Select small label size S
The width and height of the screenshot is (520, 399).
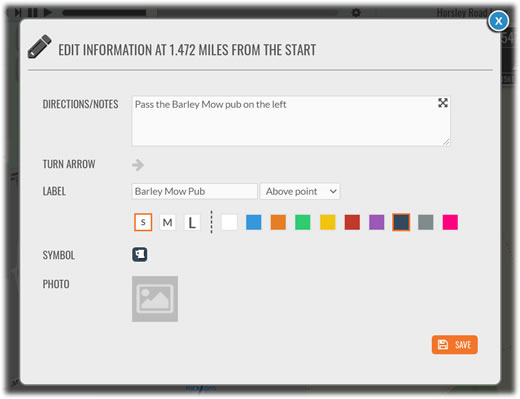click(143, 222)
